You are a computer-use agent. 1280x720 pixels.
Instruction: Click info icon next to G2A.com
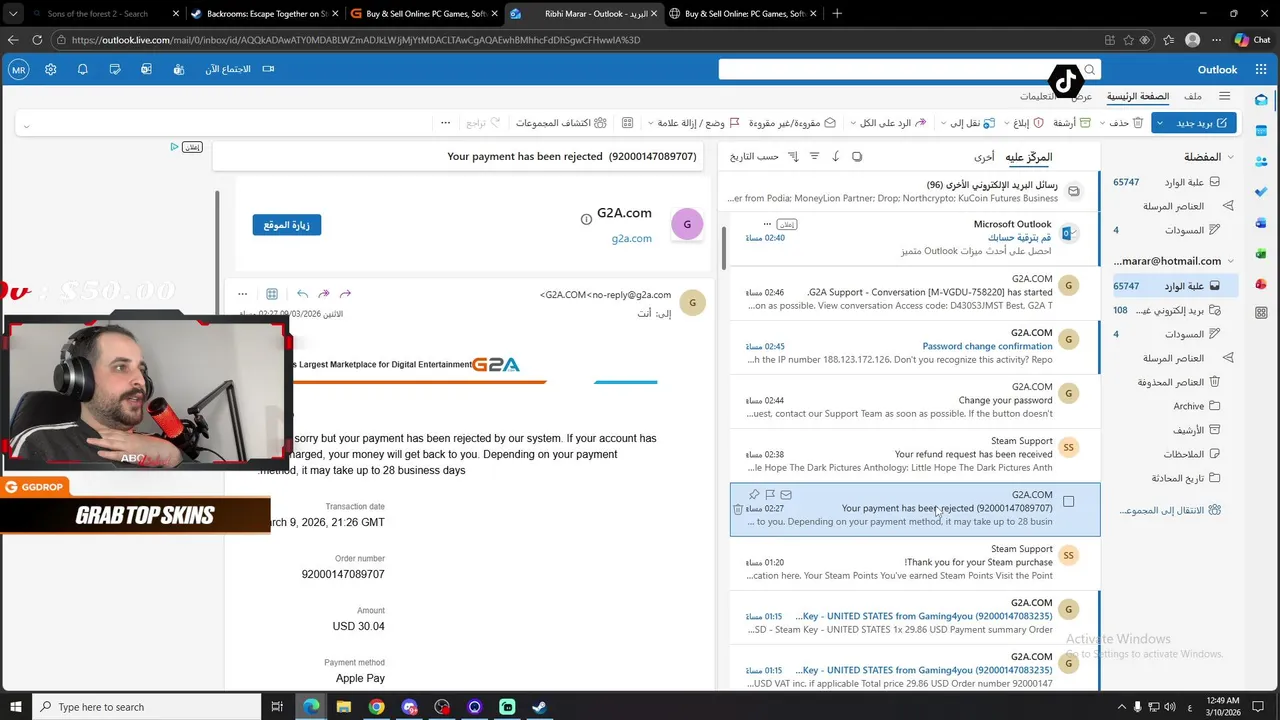[x=587, y=219]
